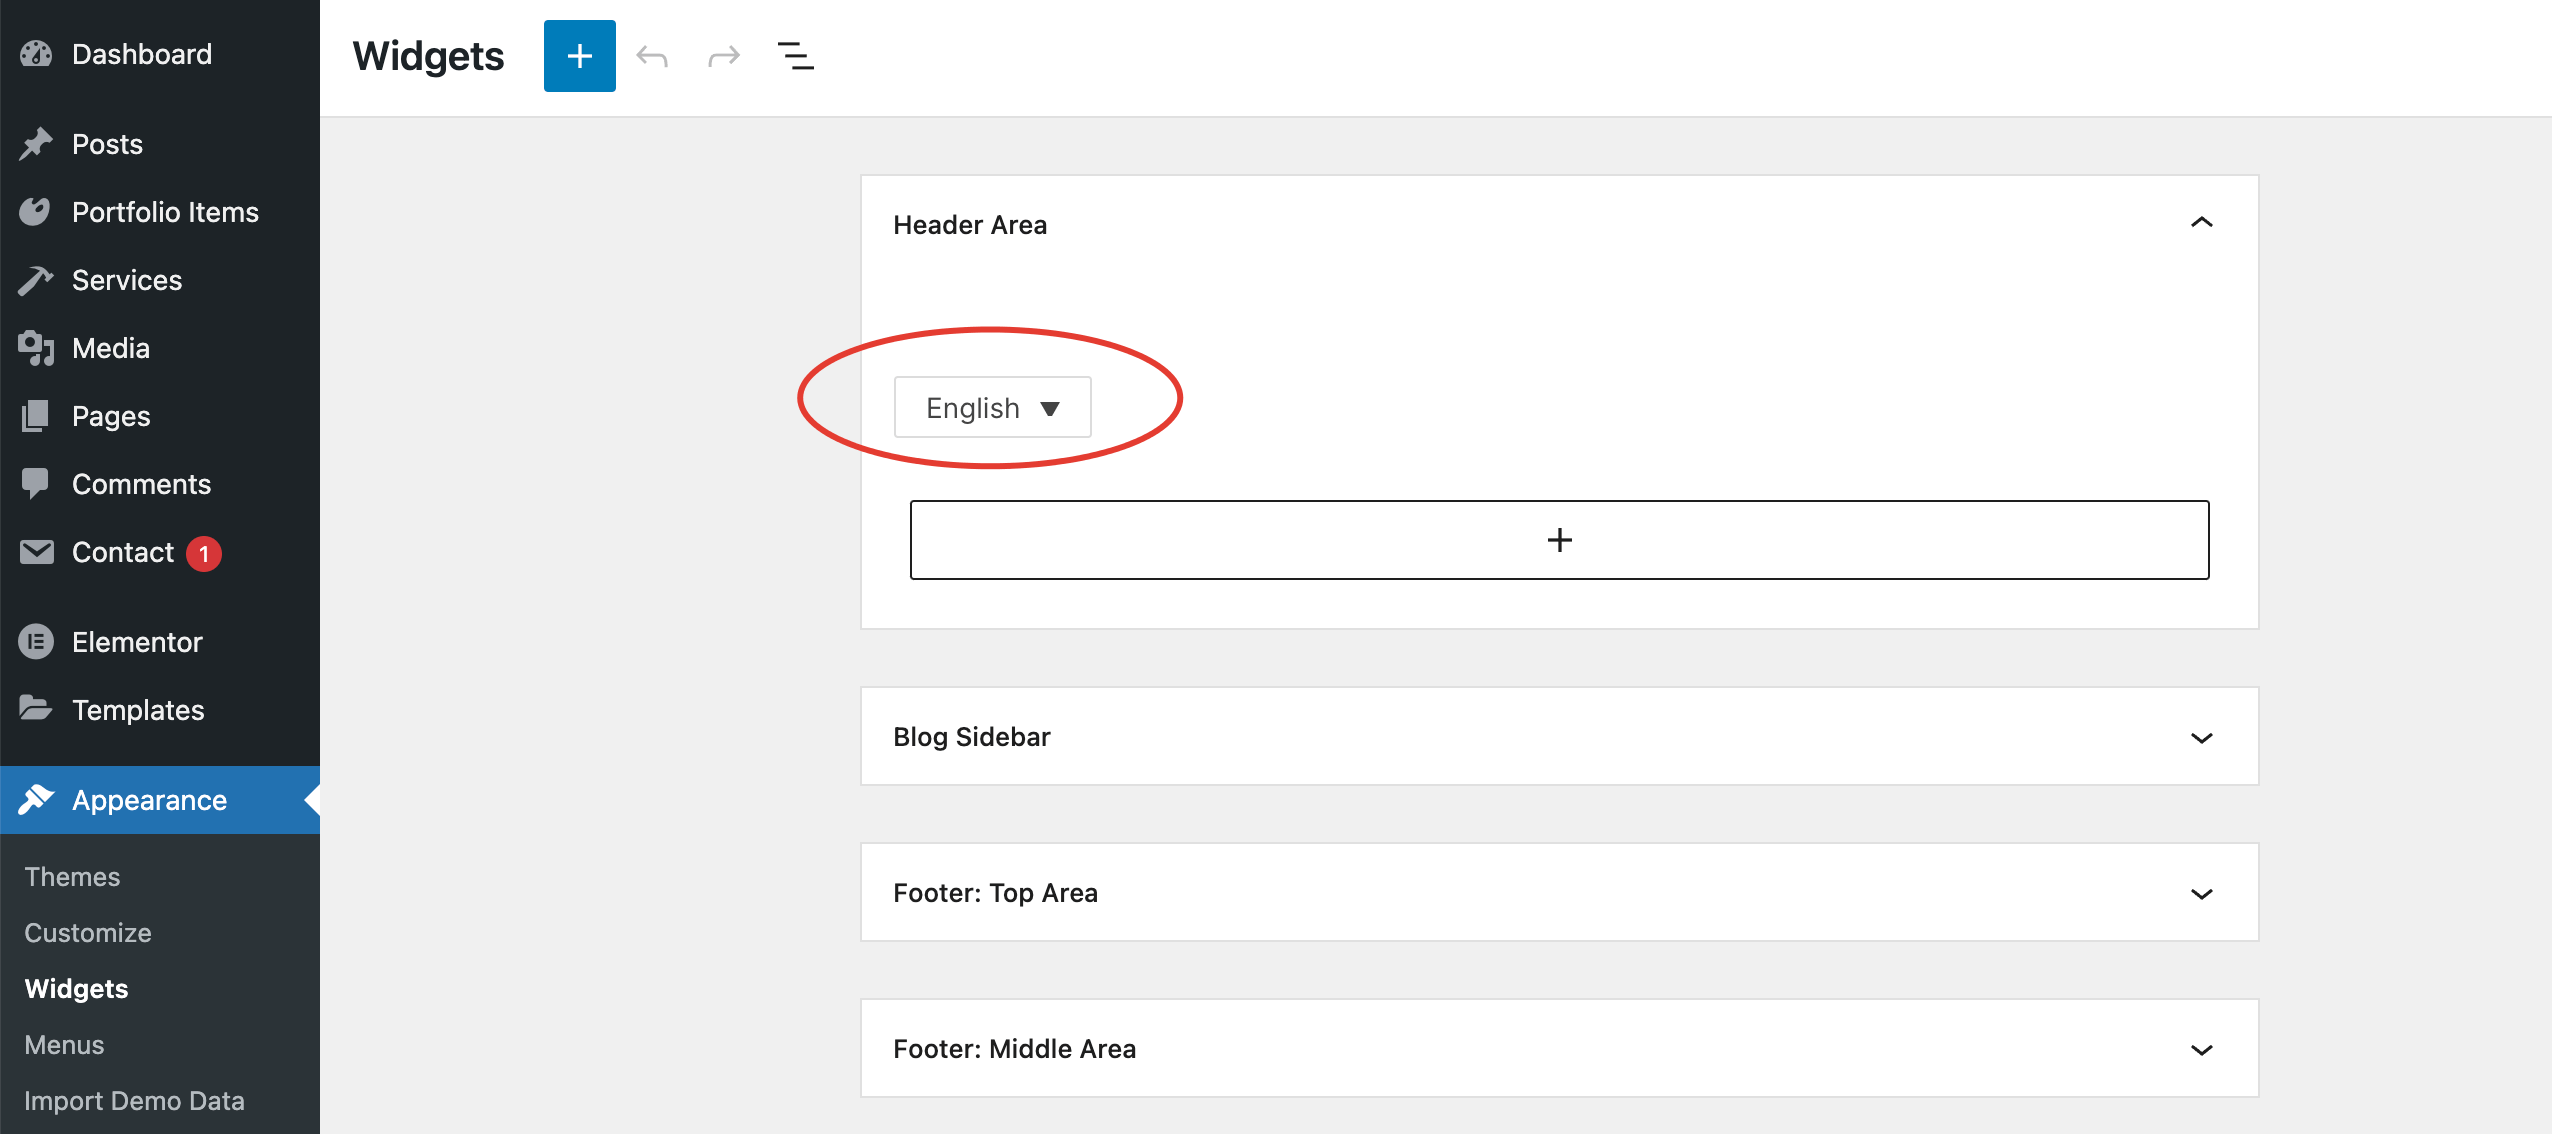The height and width of the screenshot is (1134, 2552).
Task: Open the list view icon
Action: (x=795, y=56)
